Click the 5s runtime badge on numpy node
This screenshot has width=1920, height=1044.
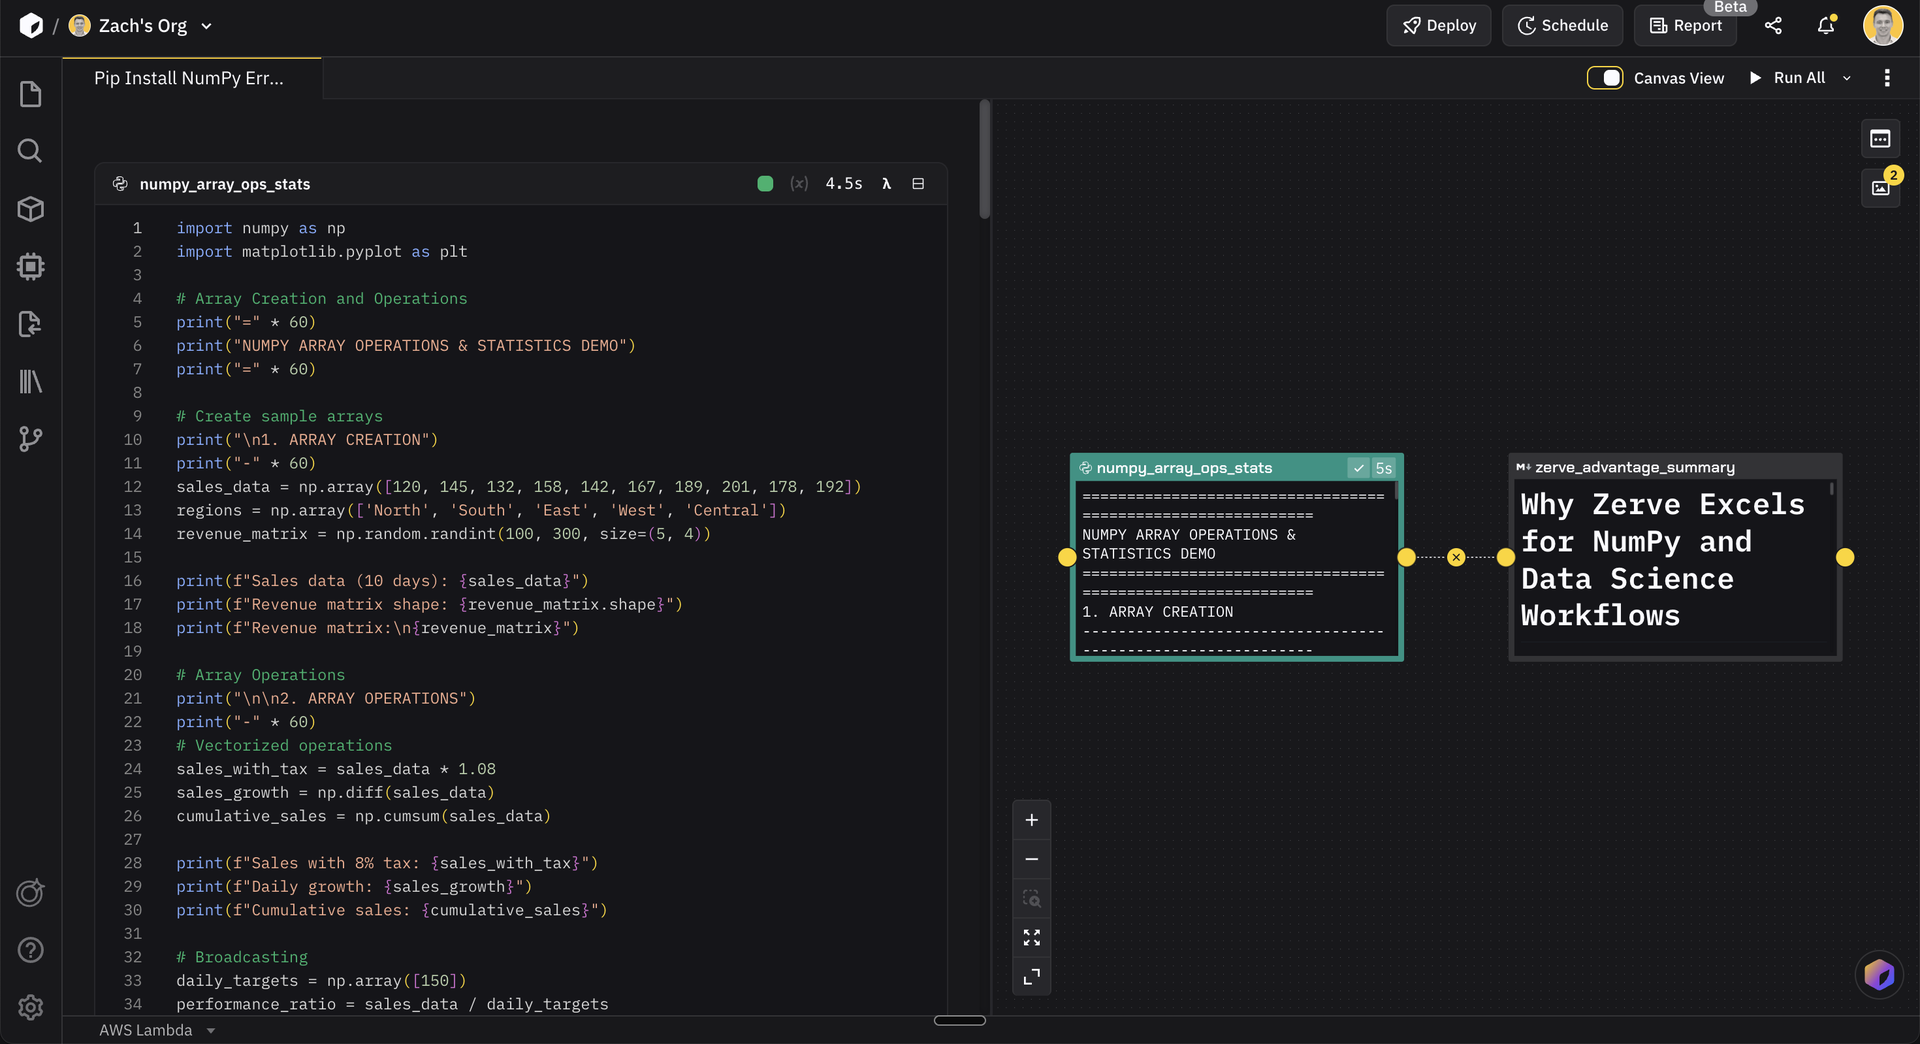pyautogui.click(x=1384, y=468)
